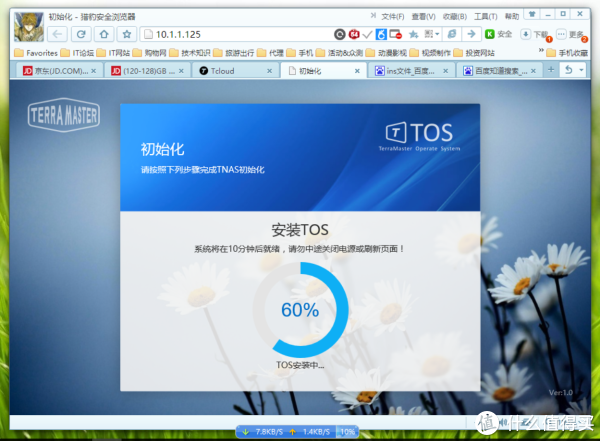
Task: Open the browser home page icon
Action: coord(104,34)
